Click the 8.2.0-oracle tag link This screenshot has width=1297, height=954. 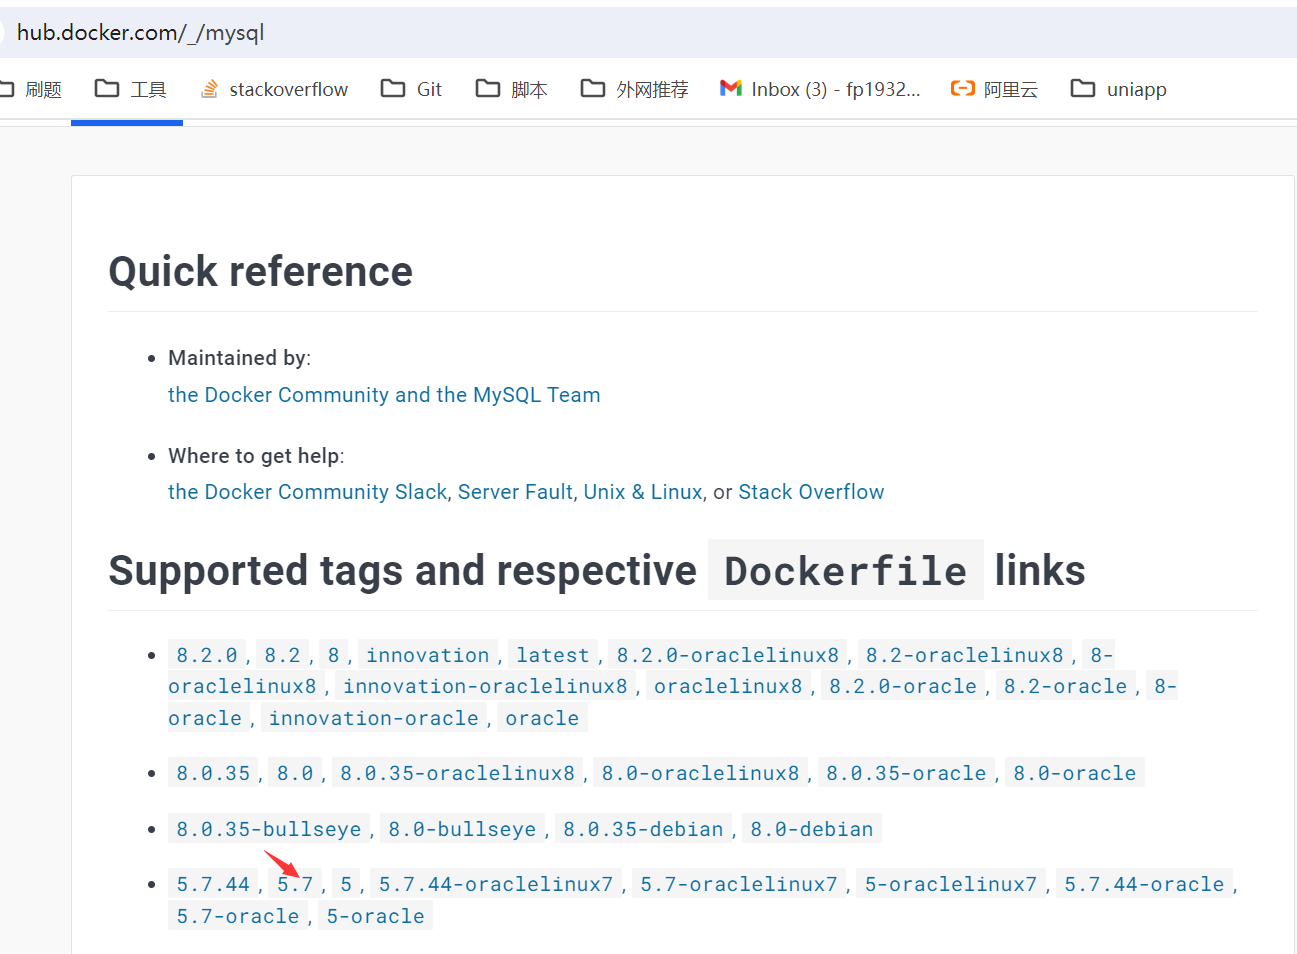(903, 686)
